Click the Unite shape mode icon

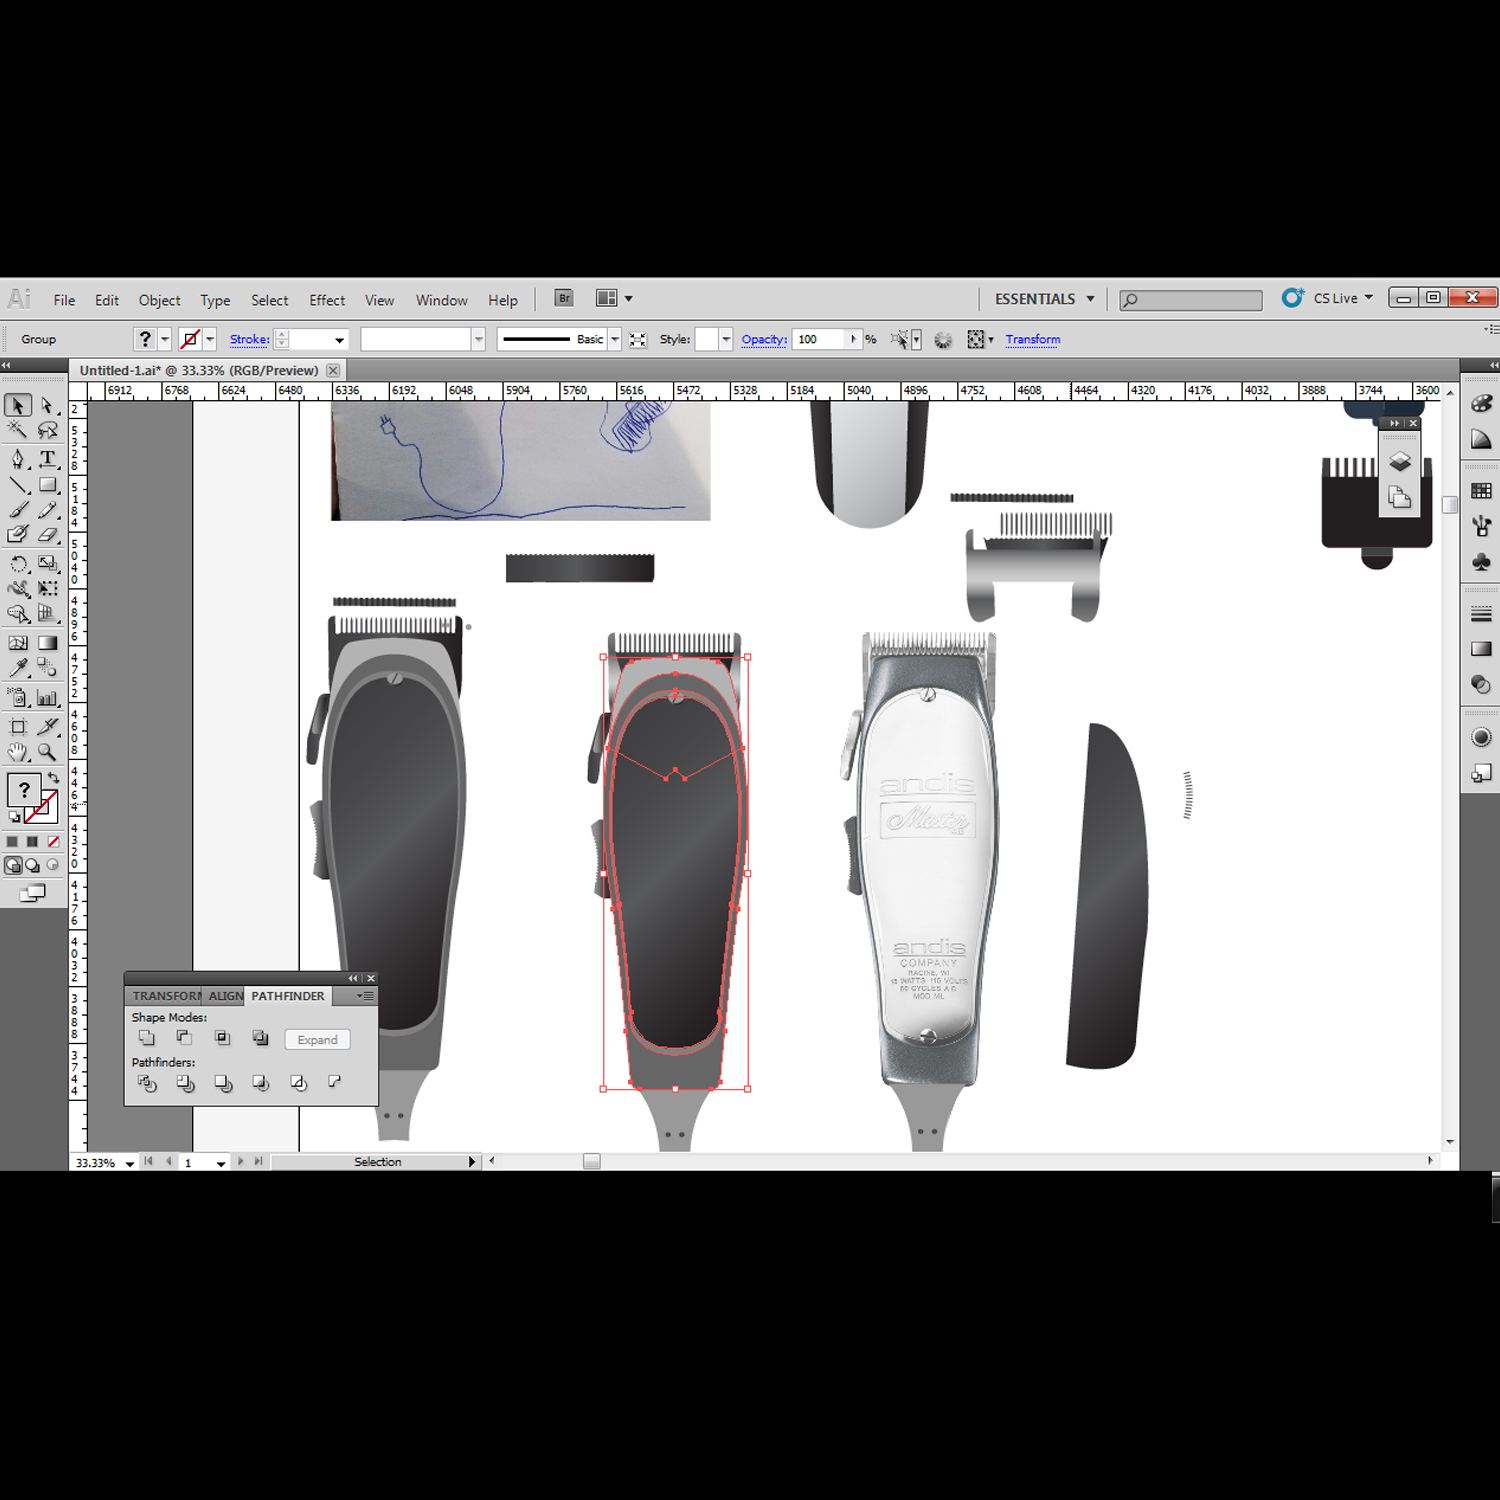147,1039
